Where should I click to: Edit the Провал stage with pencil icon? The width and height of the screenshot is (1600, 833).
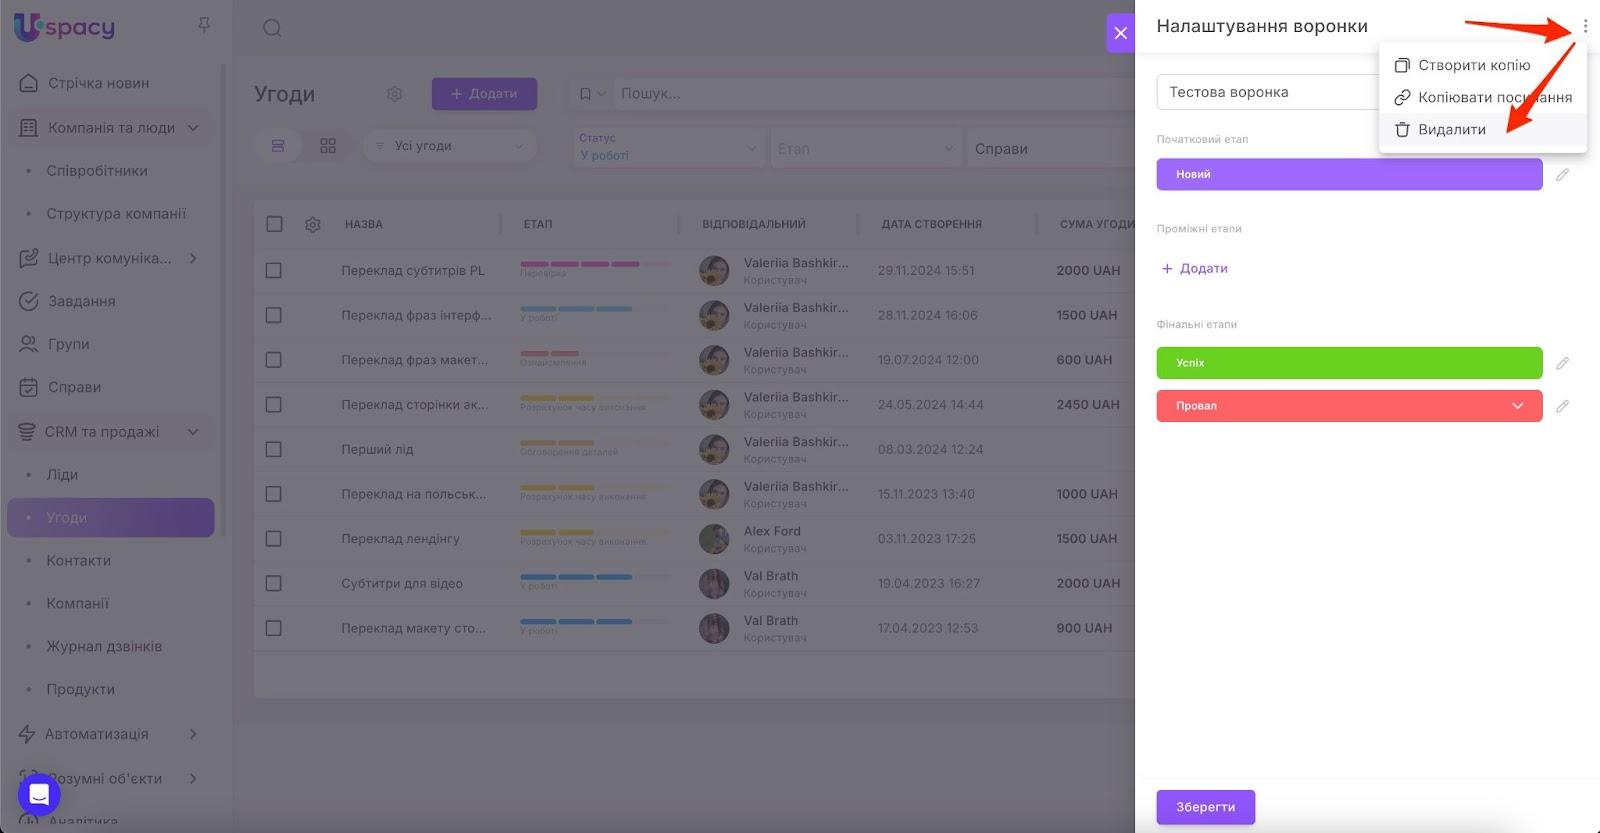point(1562,406)
